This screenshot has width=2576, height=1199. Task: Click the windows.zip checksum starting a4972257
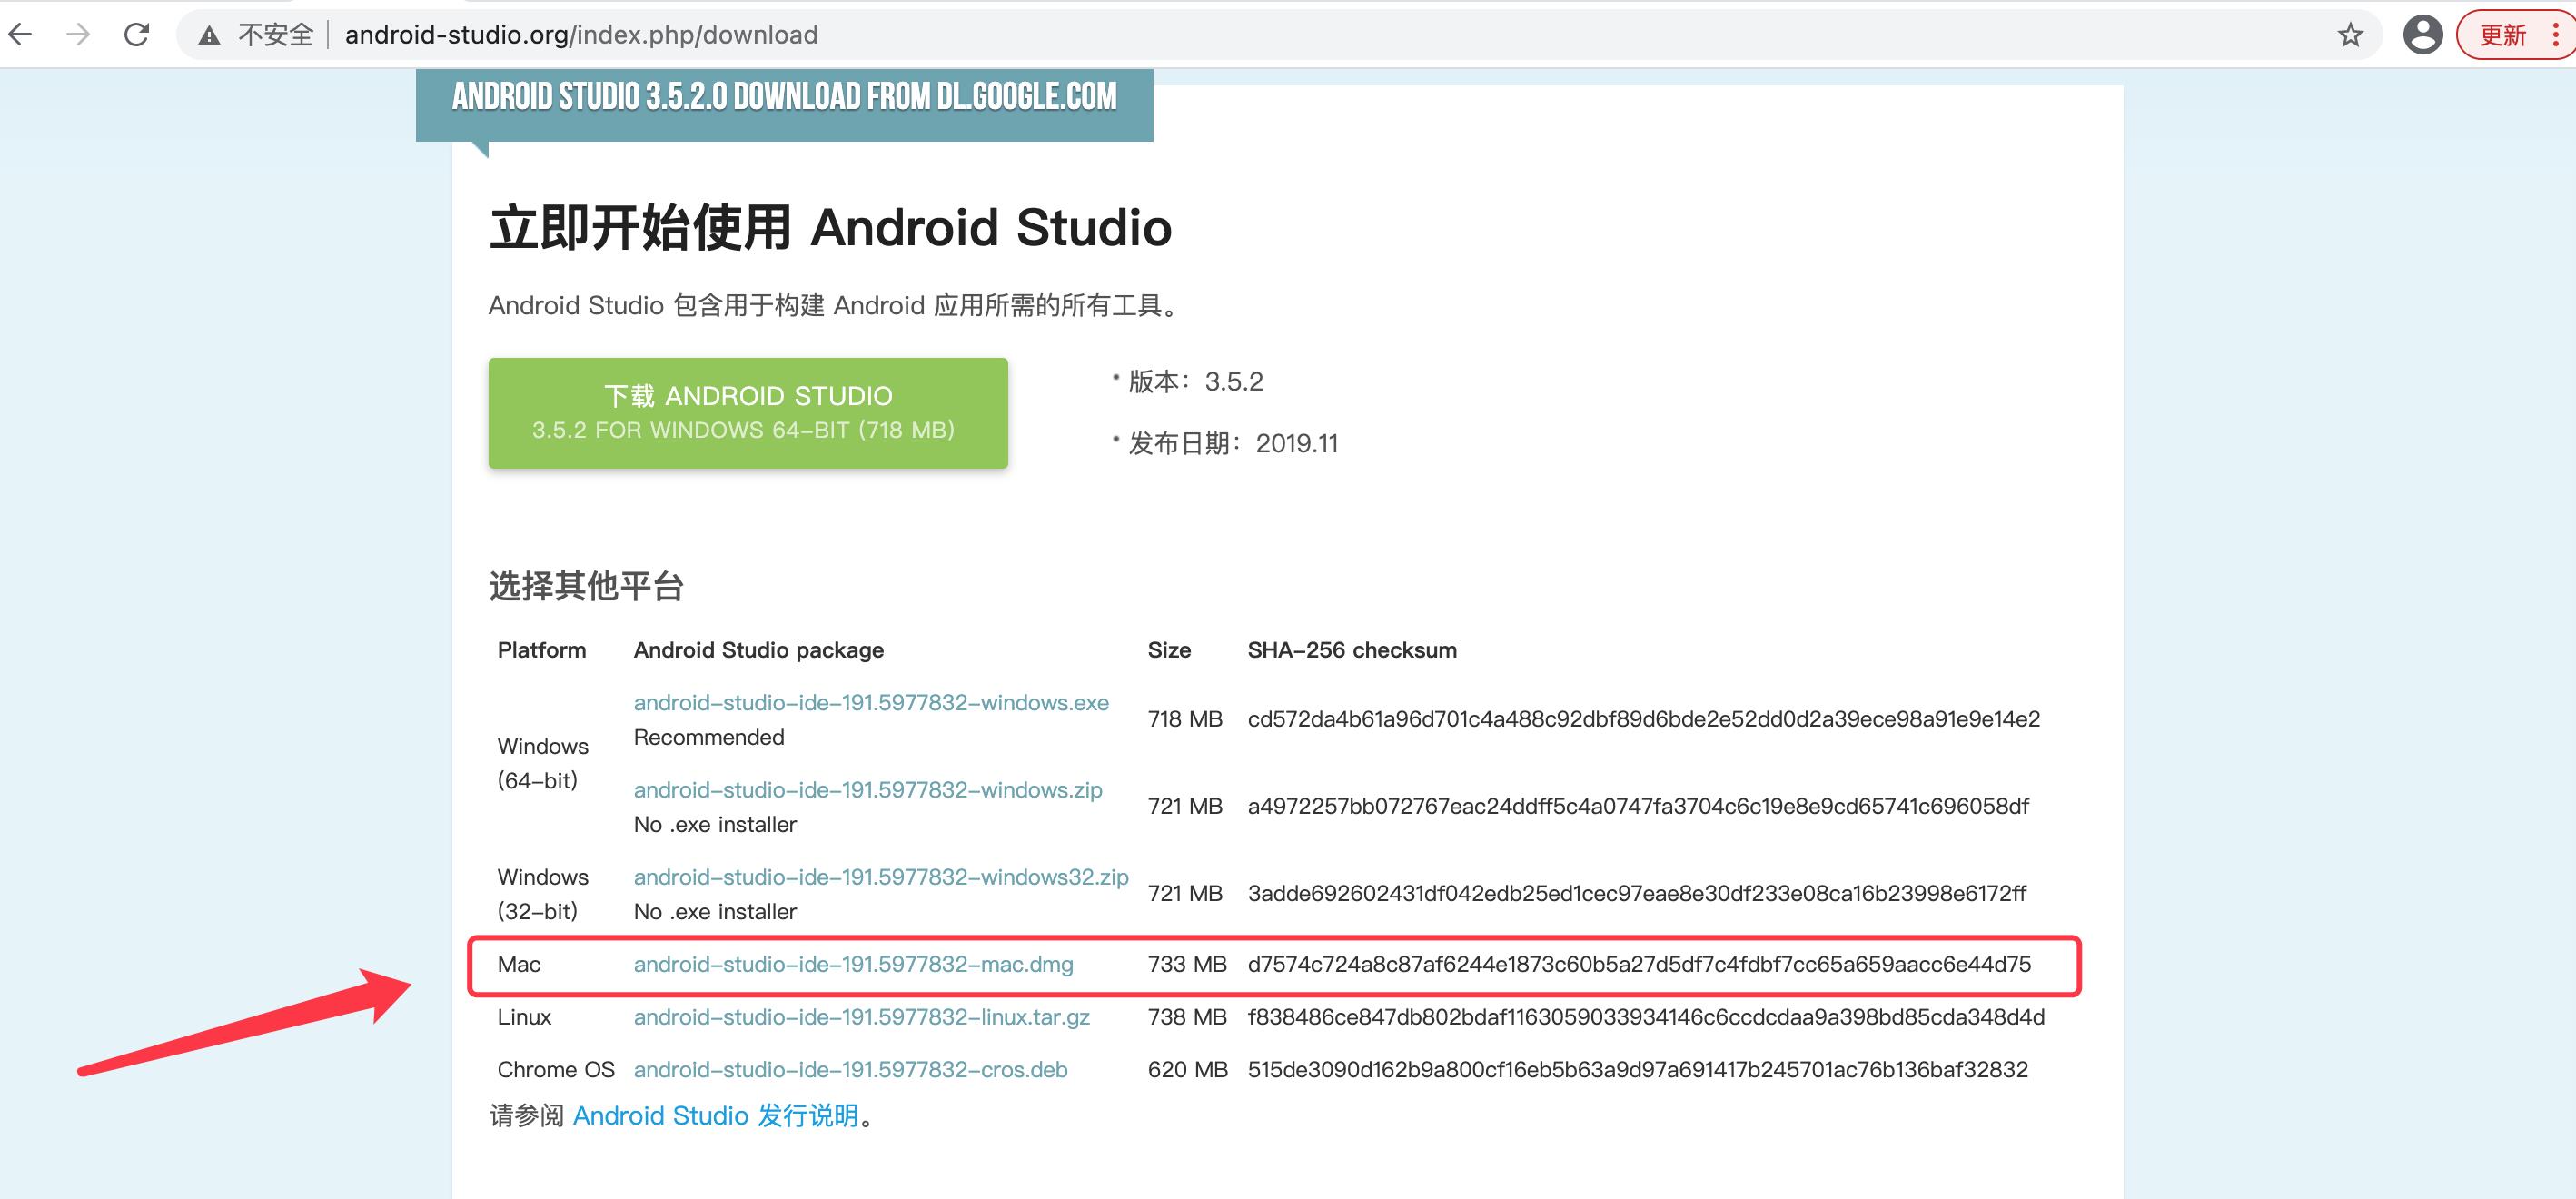(x=1638, y=806)
